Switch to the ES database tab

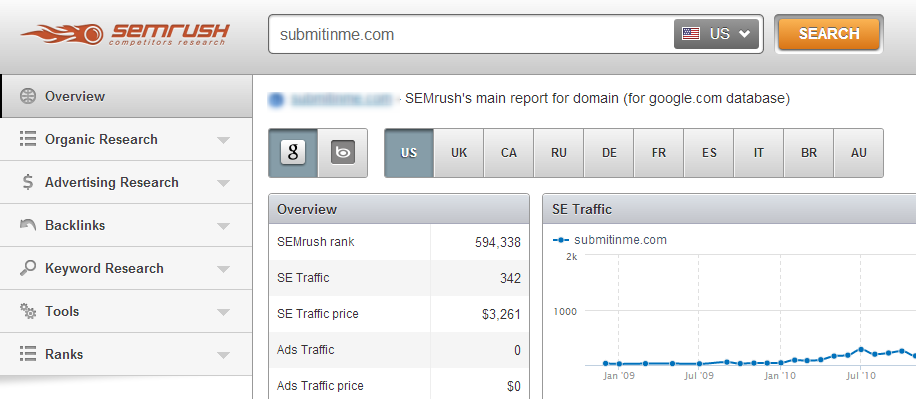pos(709,153)
